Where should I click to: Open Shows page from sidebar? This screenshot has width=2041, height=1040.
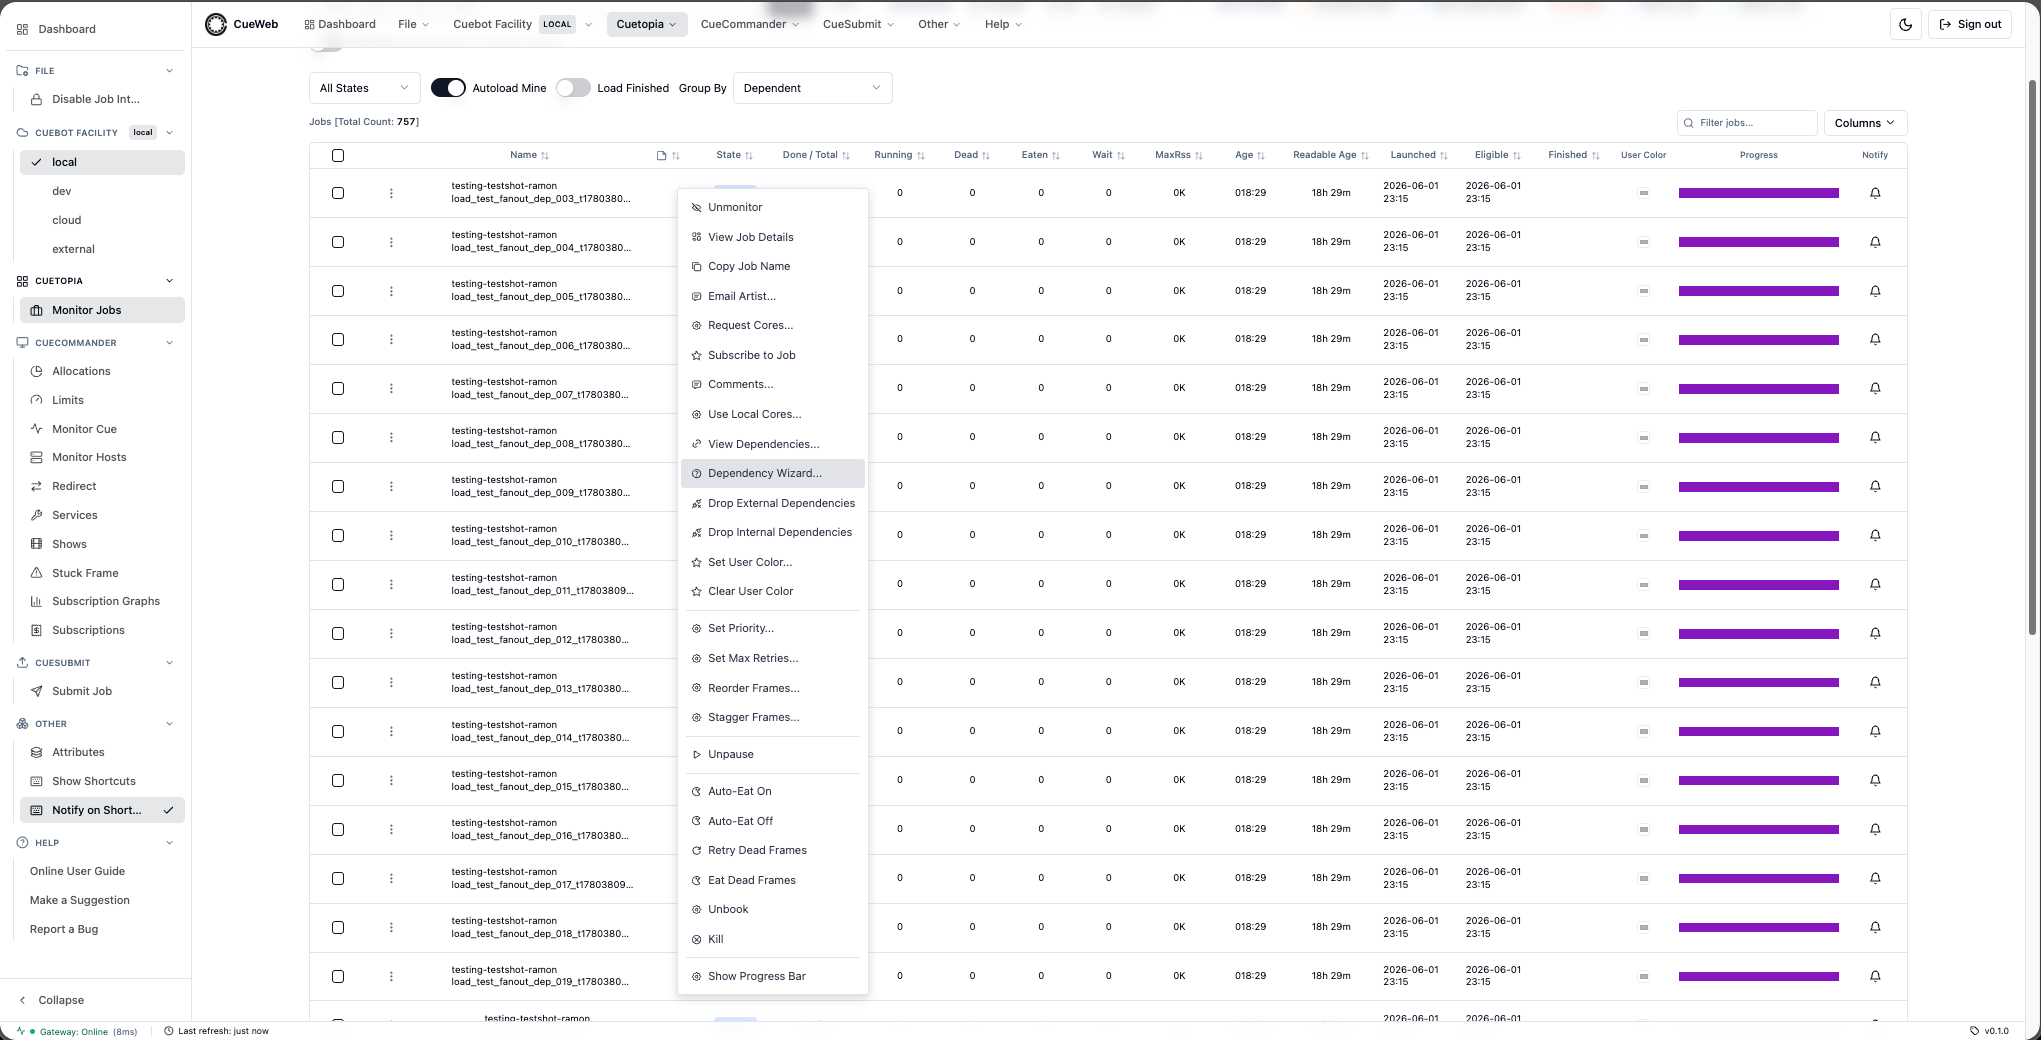coord(69,544)
